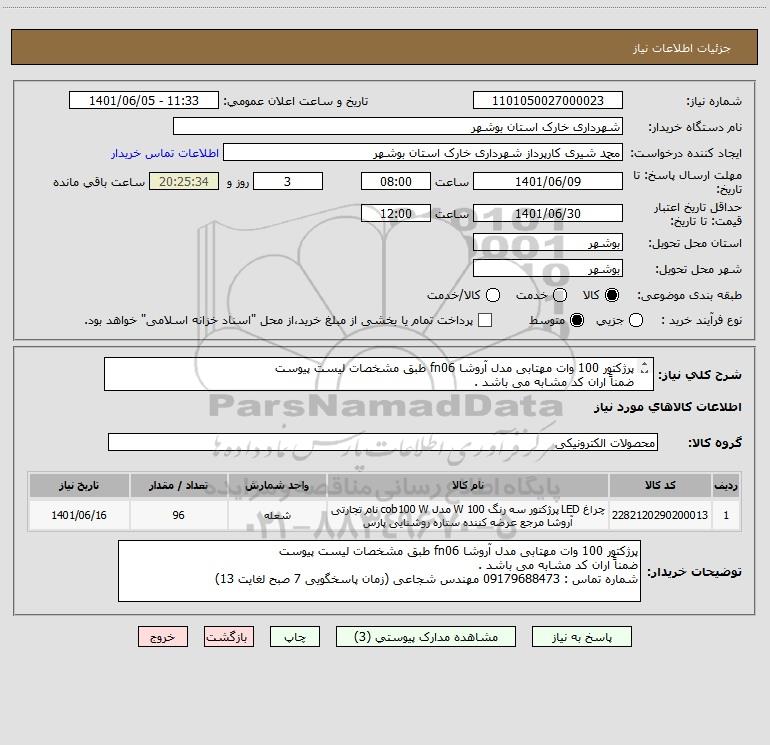The image size is (770, 745).
Task: Click the row number cell 1
Action: click(726, 515)
